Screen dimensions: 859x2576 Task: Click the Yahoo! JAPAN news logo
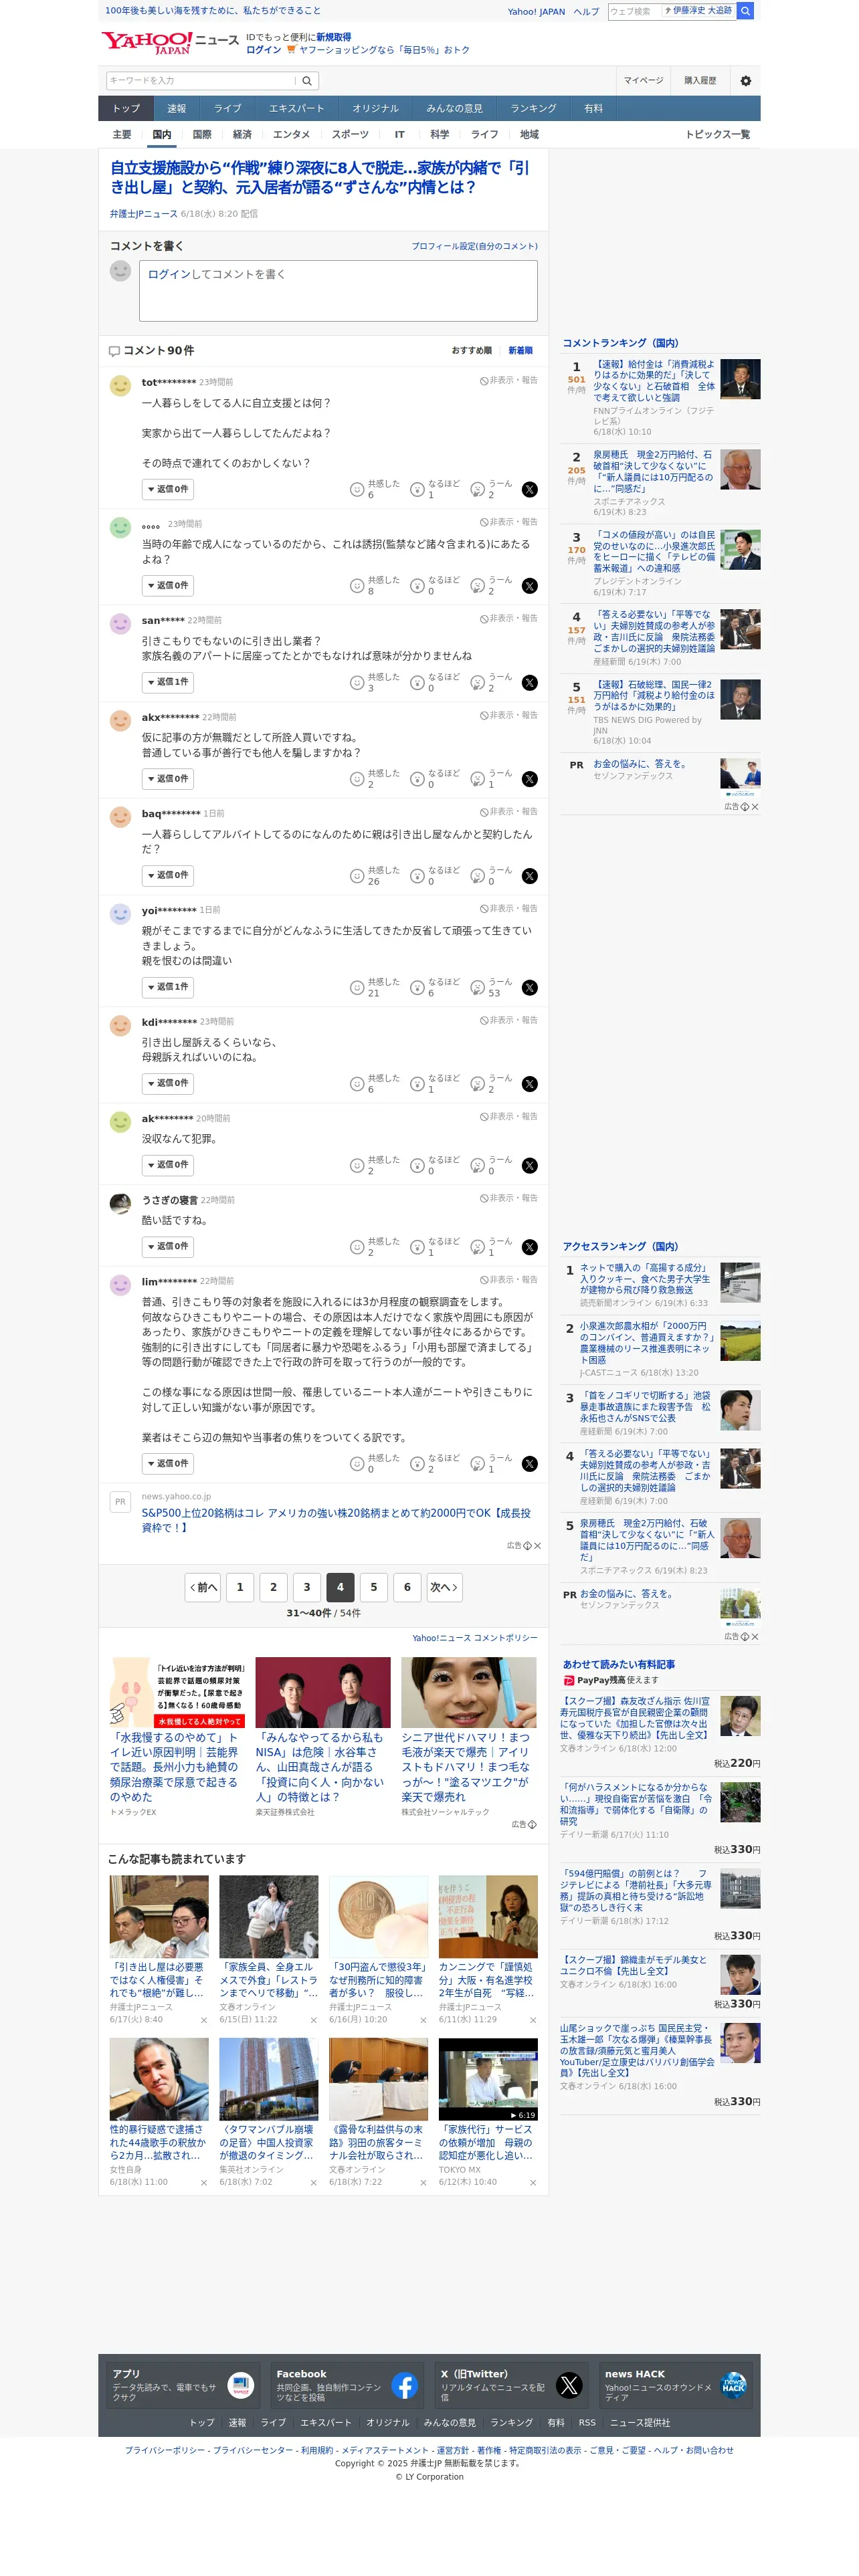pyautogui.click(x=170, y=42)
